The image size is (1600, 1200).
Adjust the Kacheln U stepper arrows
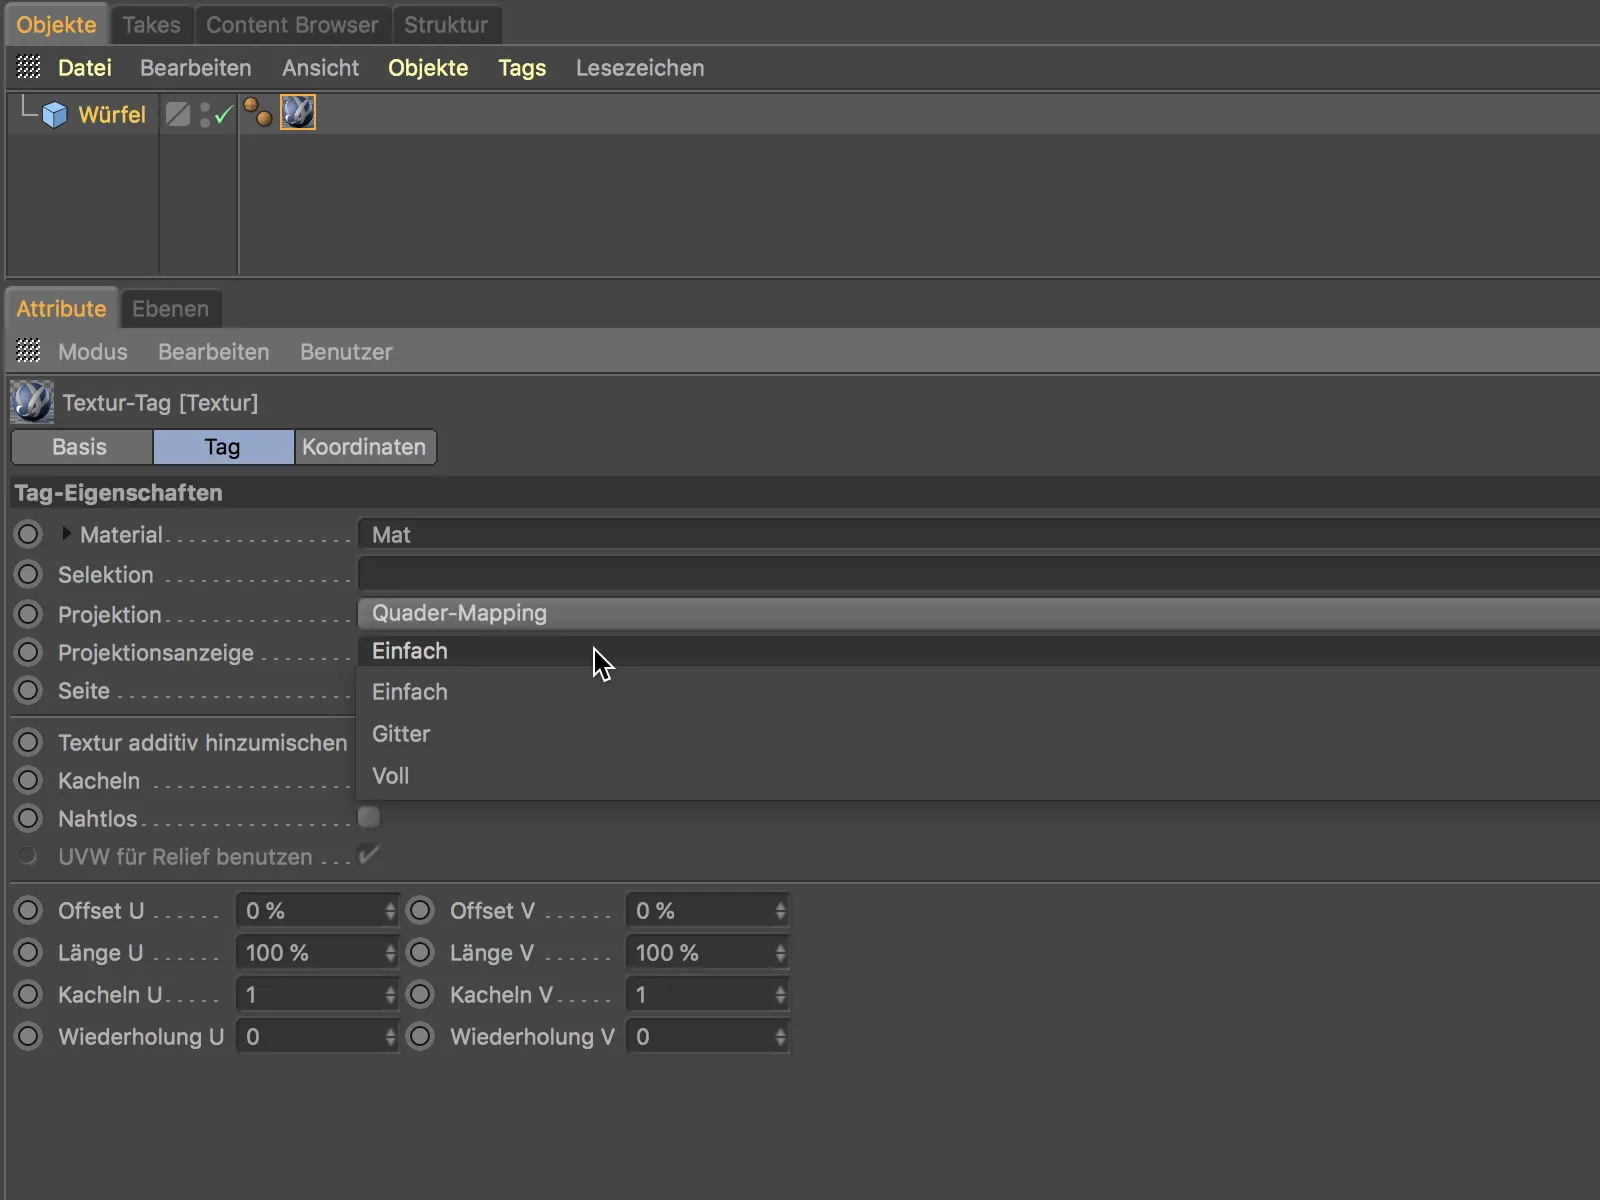click(x=391, y=995)
